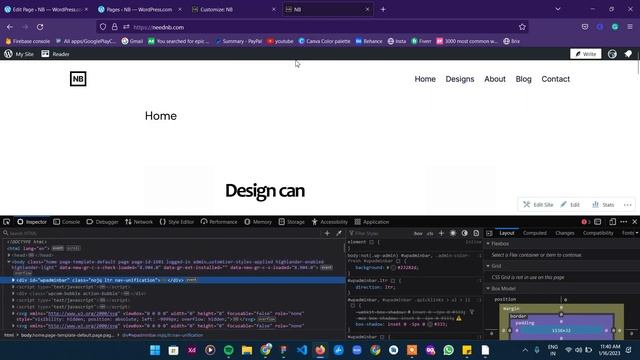
Task: Reload the page with refresh icon
Action: (40, 27)
